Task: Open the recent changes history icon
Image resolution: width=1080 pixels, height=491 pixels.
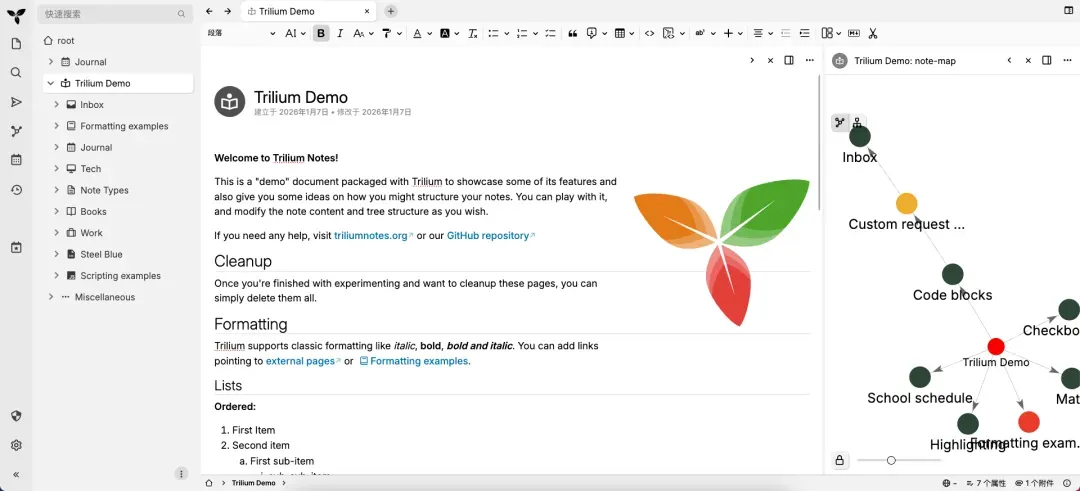Action: 16,190
